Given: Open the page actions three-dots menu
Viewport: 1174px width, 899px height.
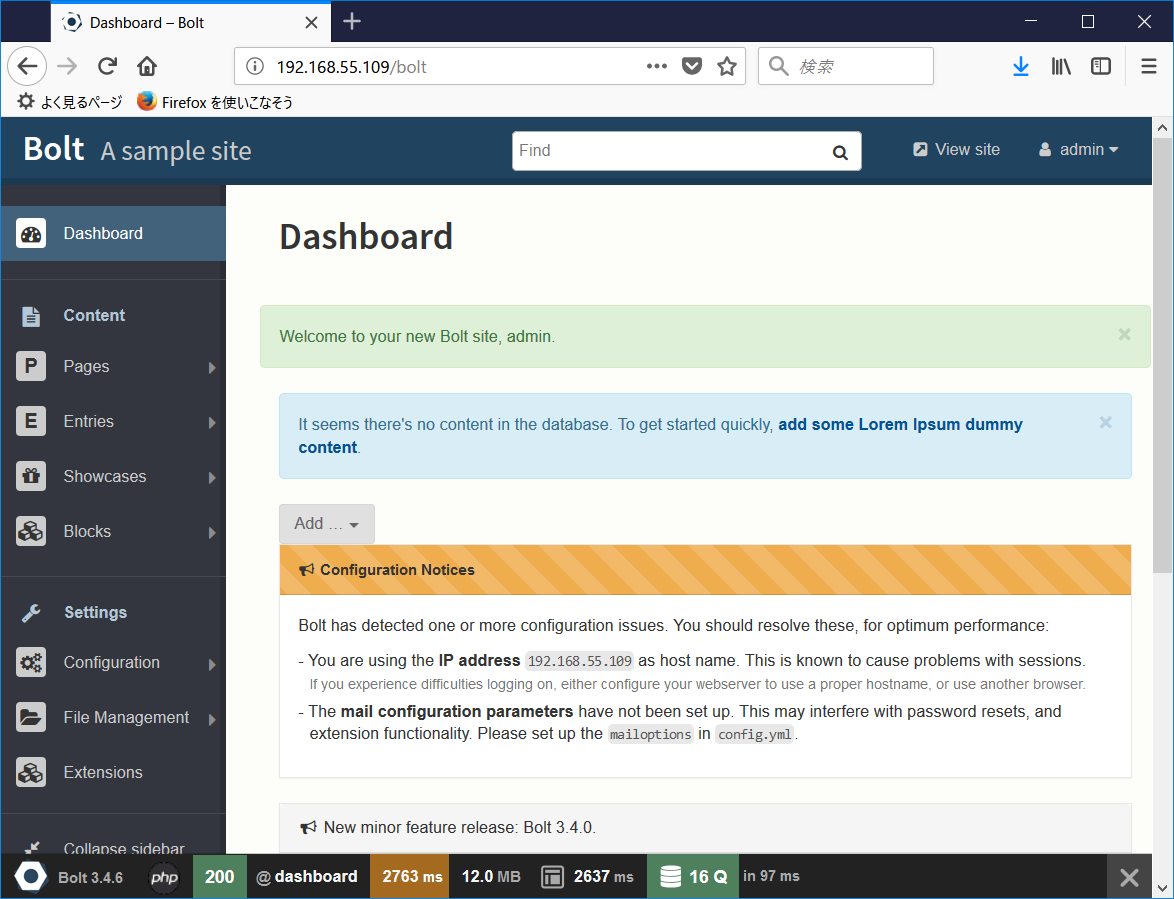Looking at the screenshot, I should pos(657,67).
